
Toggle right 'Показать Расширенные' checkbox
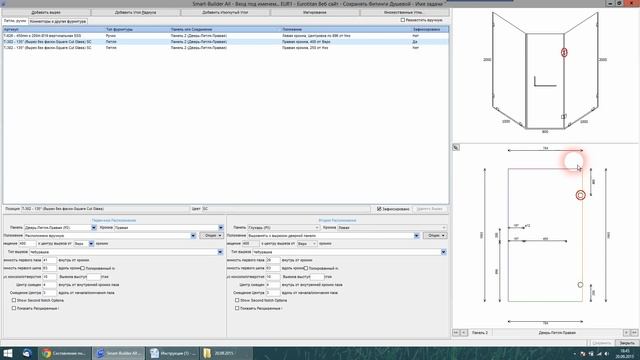[x=237, y=308]
